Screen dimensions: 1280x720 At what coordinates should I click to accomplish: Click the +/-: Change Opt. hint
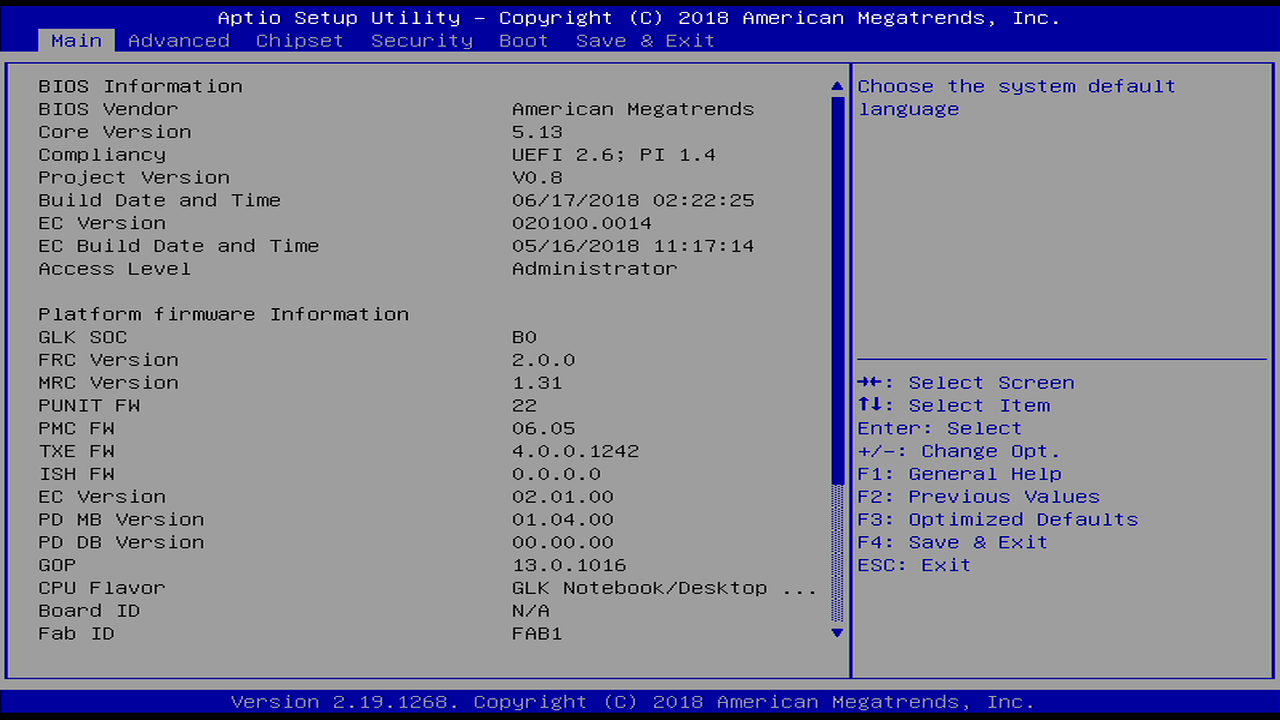click(x=959, y=451)
